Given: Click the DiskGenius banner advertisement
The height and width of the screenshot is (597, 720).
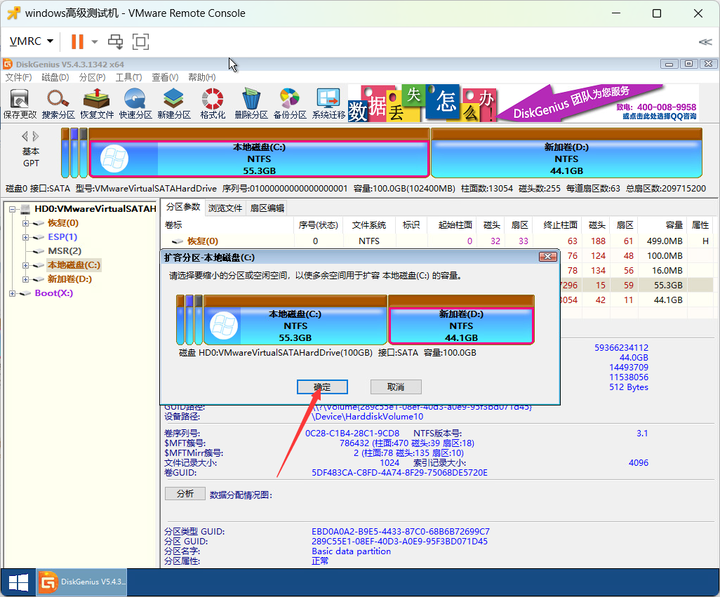Looking at the screenshot, I should (523, 103).
